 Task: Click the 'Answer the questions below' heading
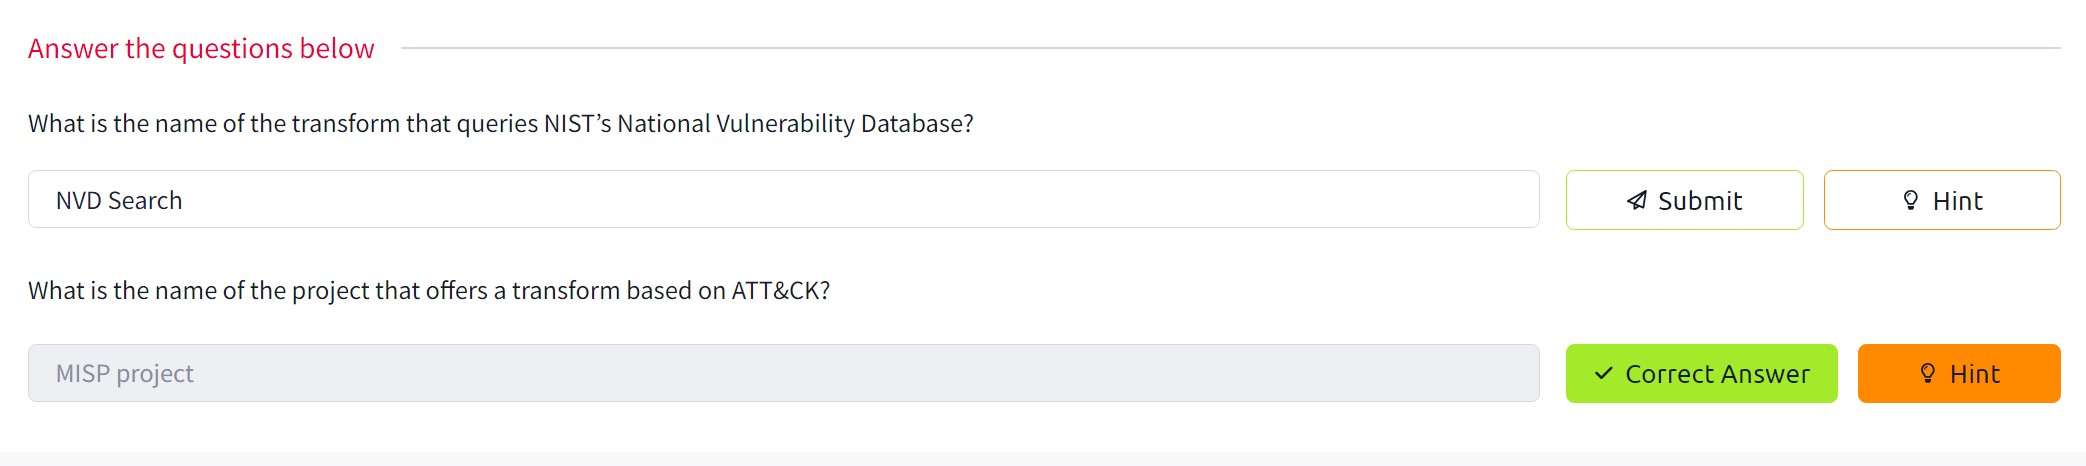click(x=201, y=48)
